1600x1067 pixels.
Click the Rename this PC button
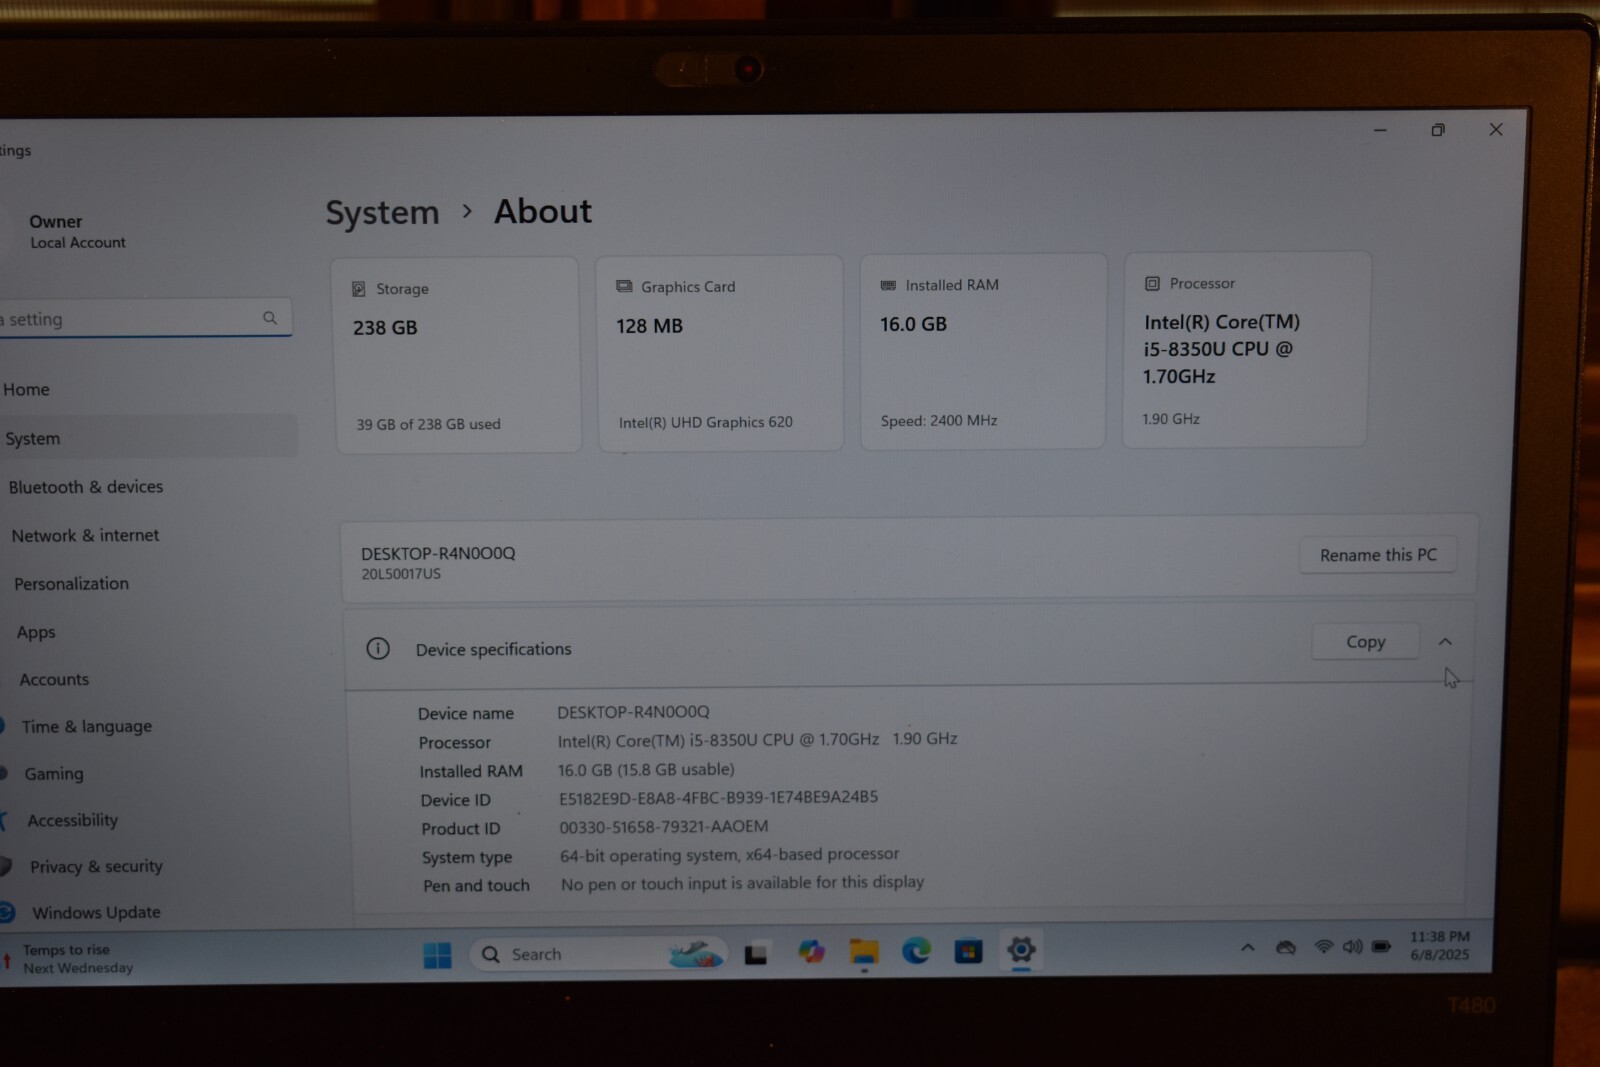[1378, 555]
